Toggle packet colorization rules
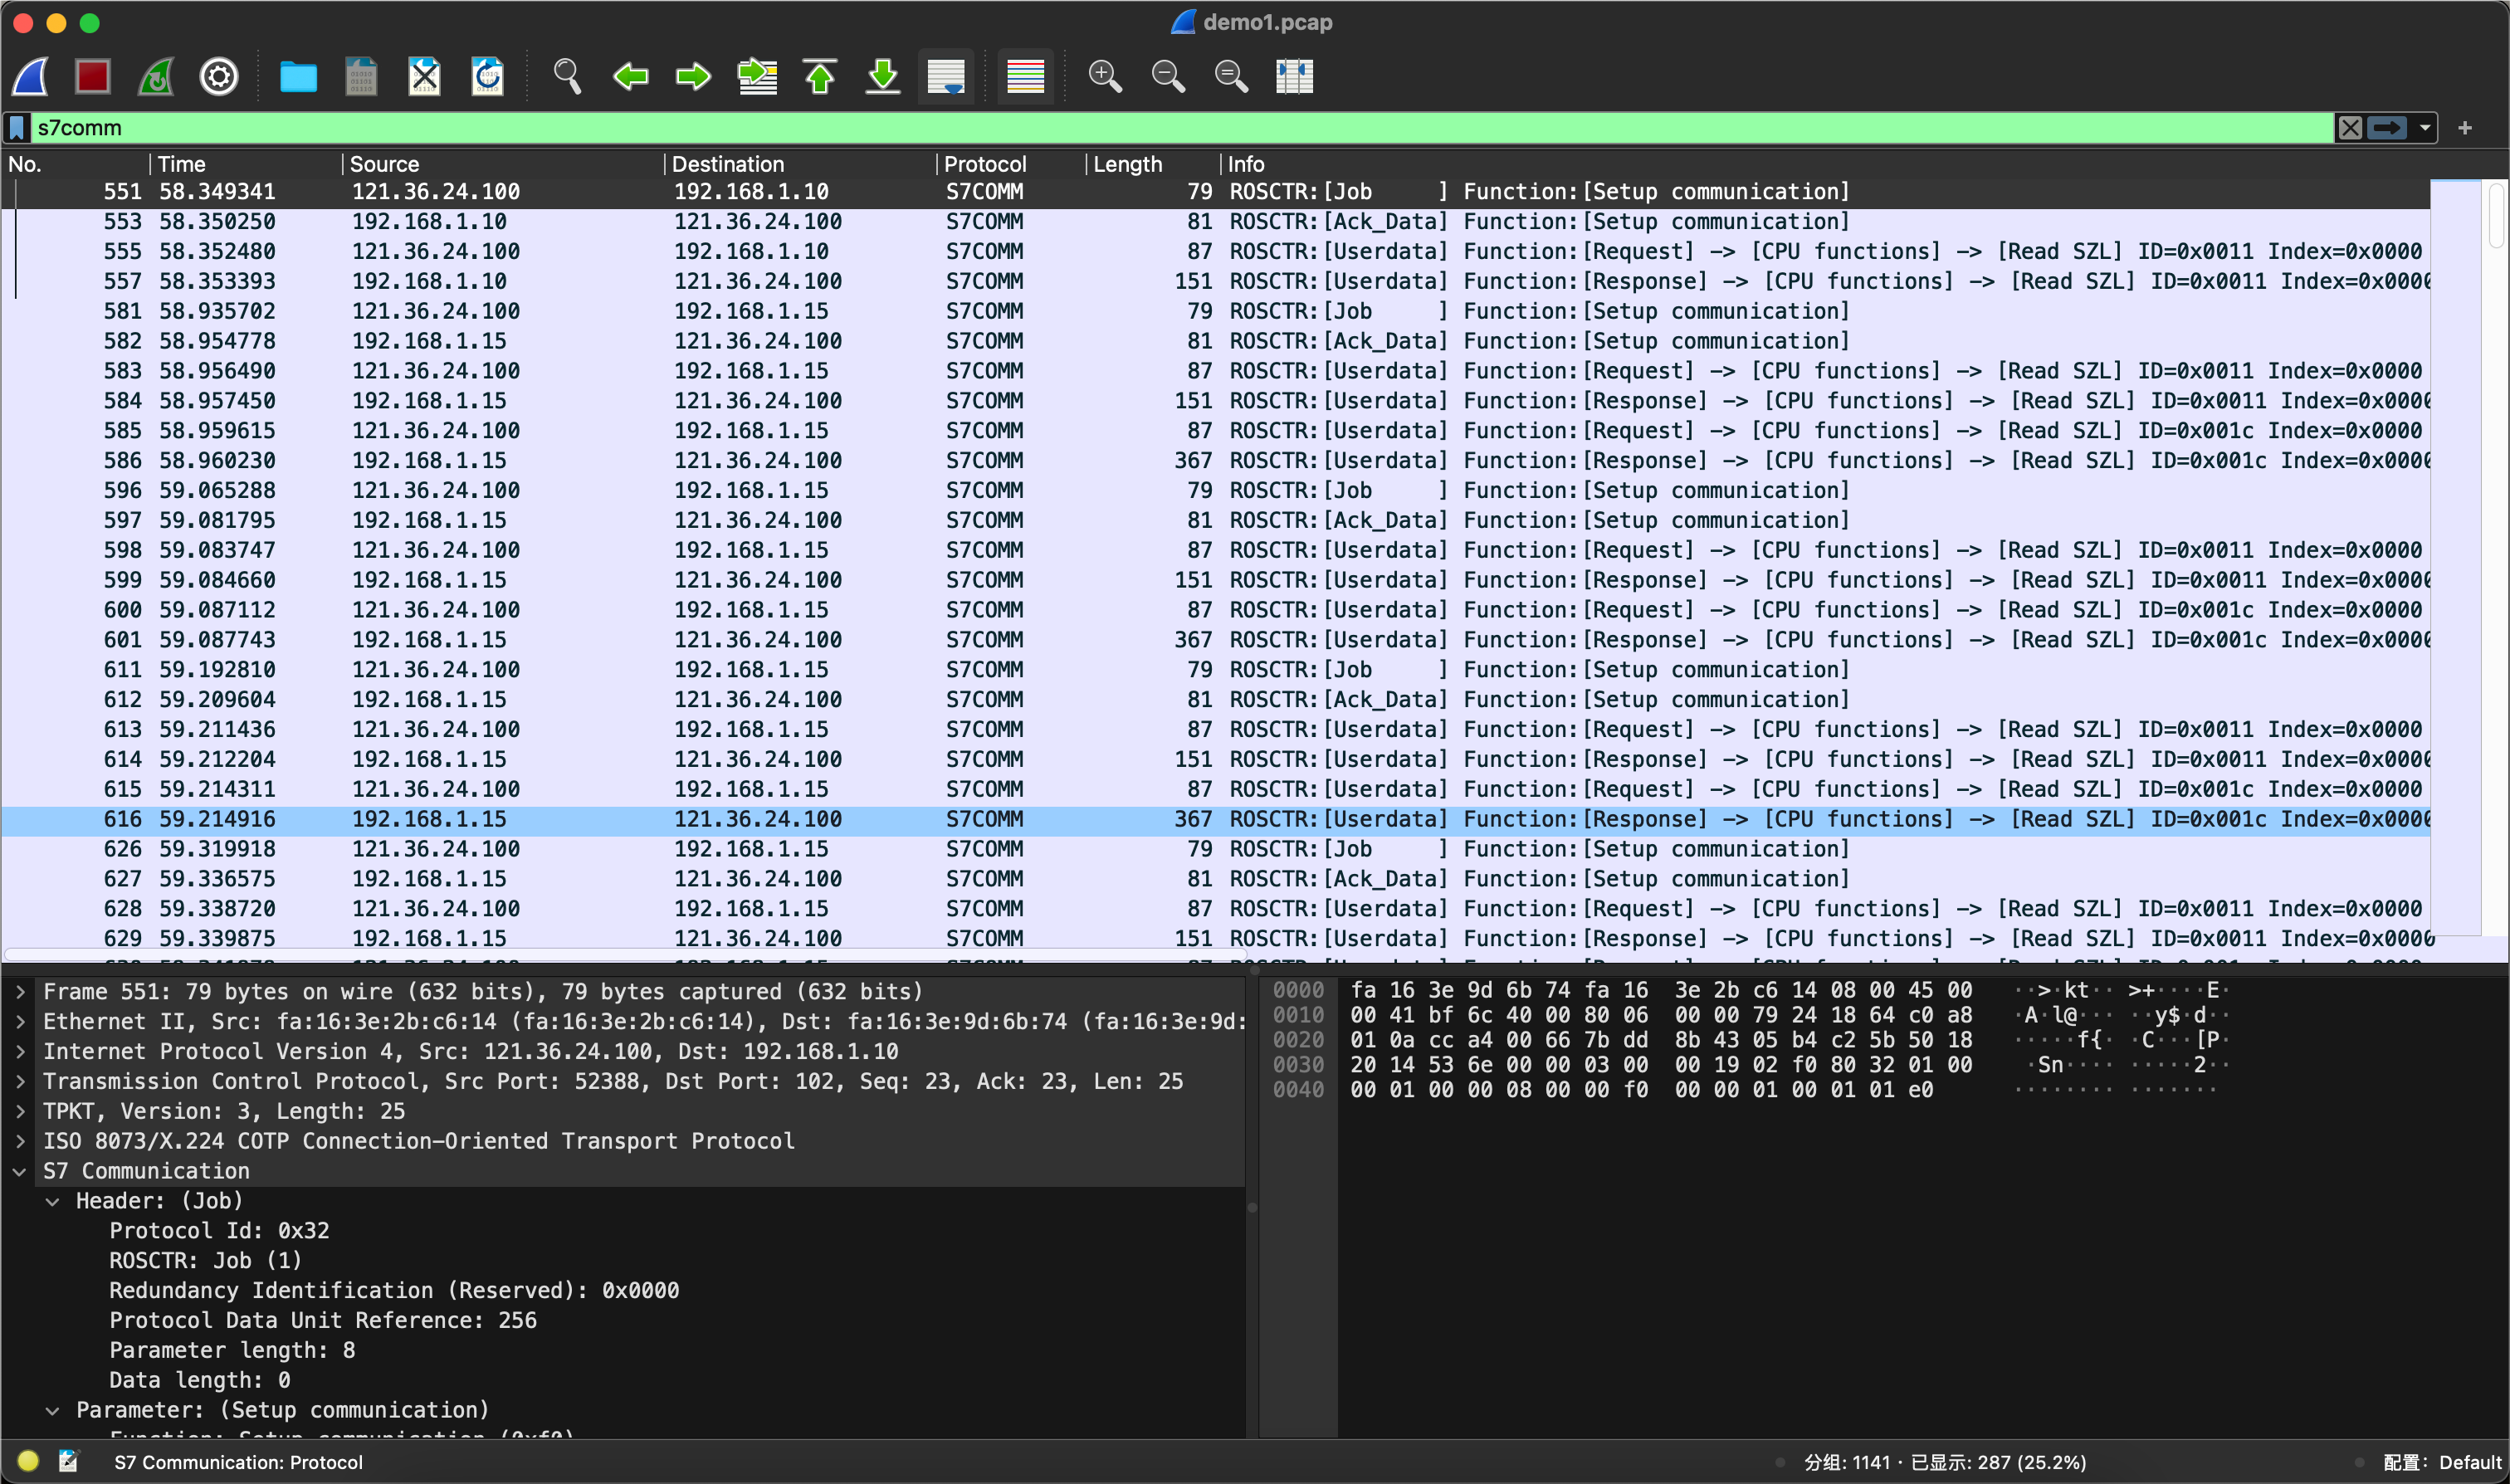Viewport: 2510px width, 1484px height. coord(1025,76)
